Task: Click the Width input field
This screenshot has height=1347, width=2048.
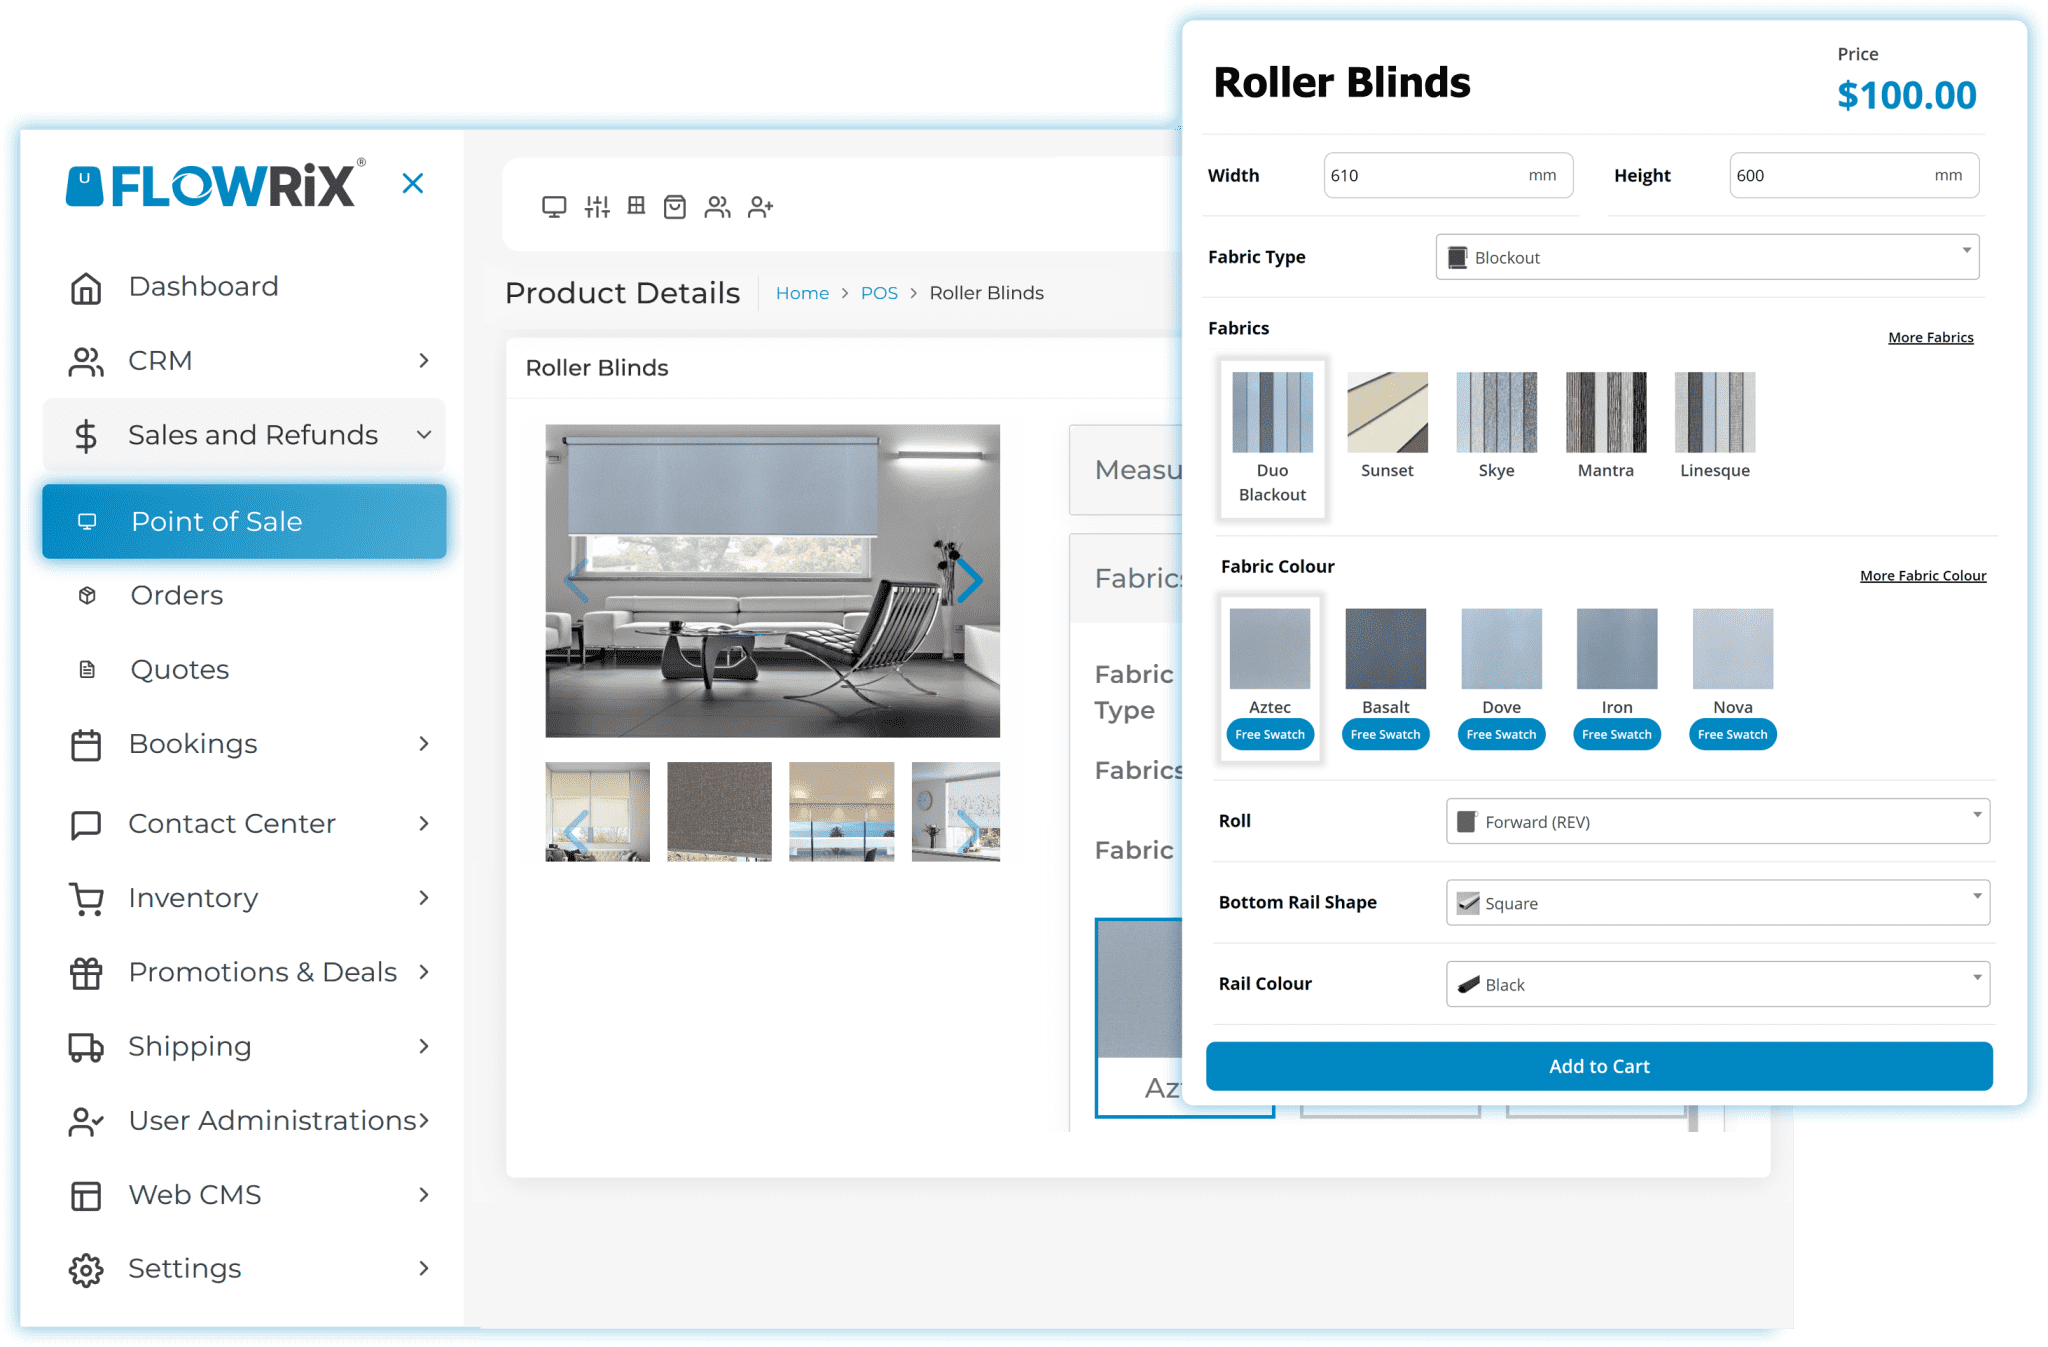Action: coord(1446,175)
